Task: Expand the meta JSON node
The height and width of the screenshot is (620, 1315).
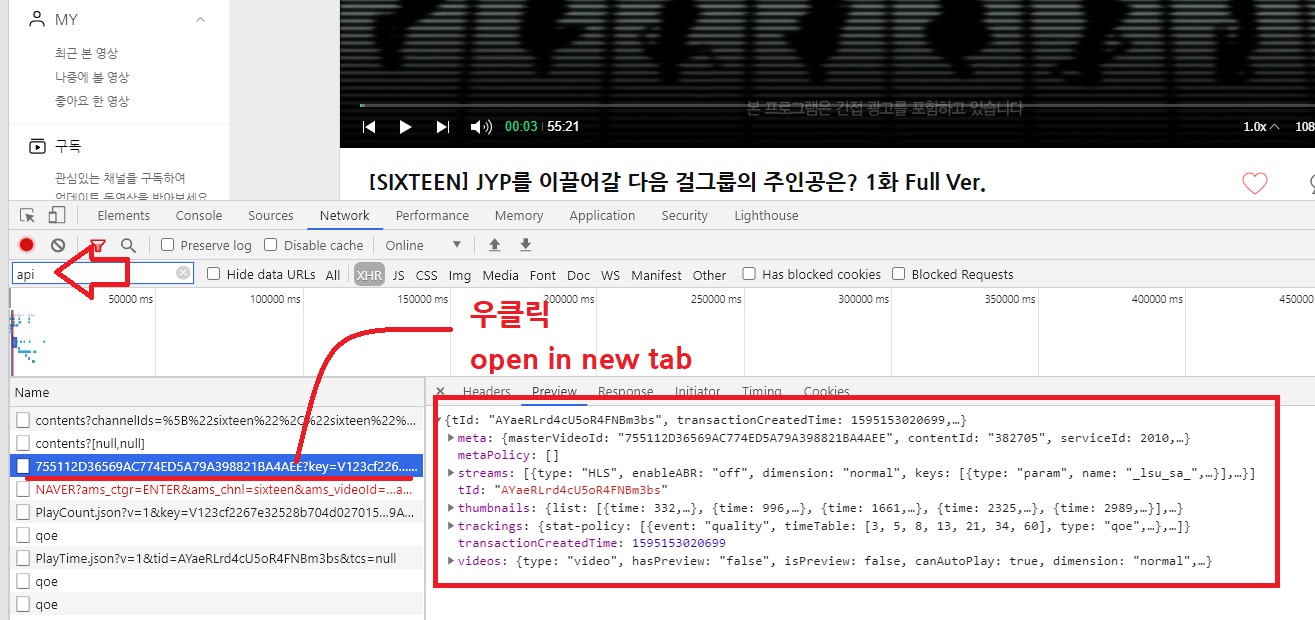Action: click(x=451, y=438)
